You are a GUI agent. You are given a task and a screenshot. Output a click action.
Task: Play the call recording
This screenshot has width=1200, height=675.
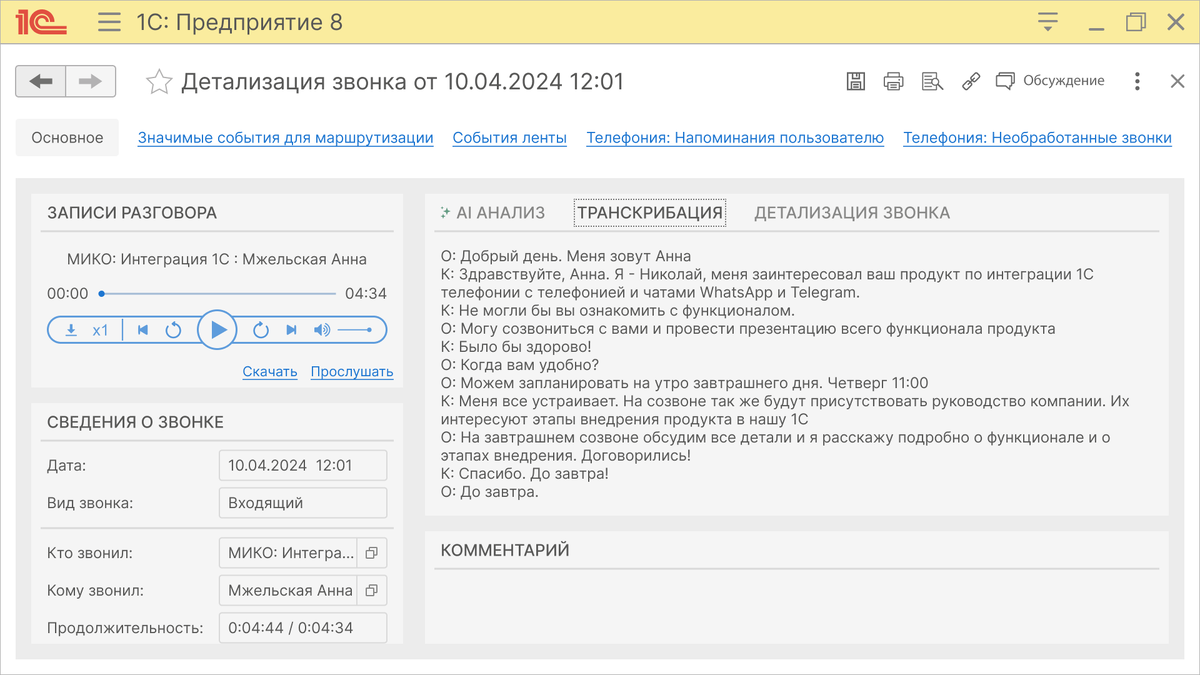(x=217, y=330)
